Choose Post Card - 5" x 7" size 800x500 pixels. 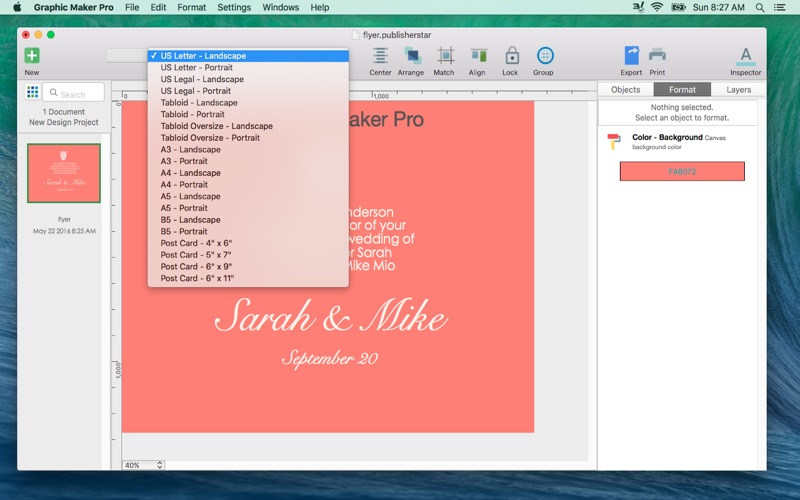tap(248, 255)
